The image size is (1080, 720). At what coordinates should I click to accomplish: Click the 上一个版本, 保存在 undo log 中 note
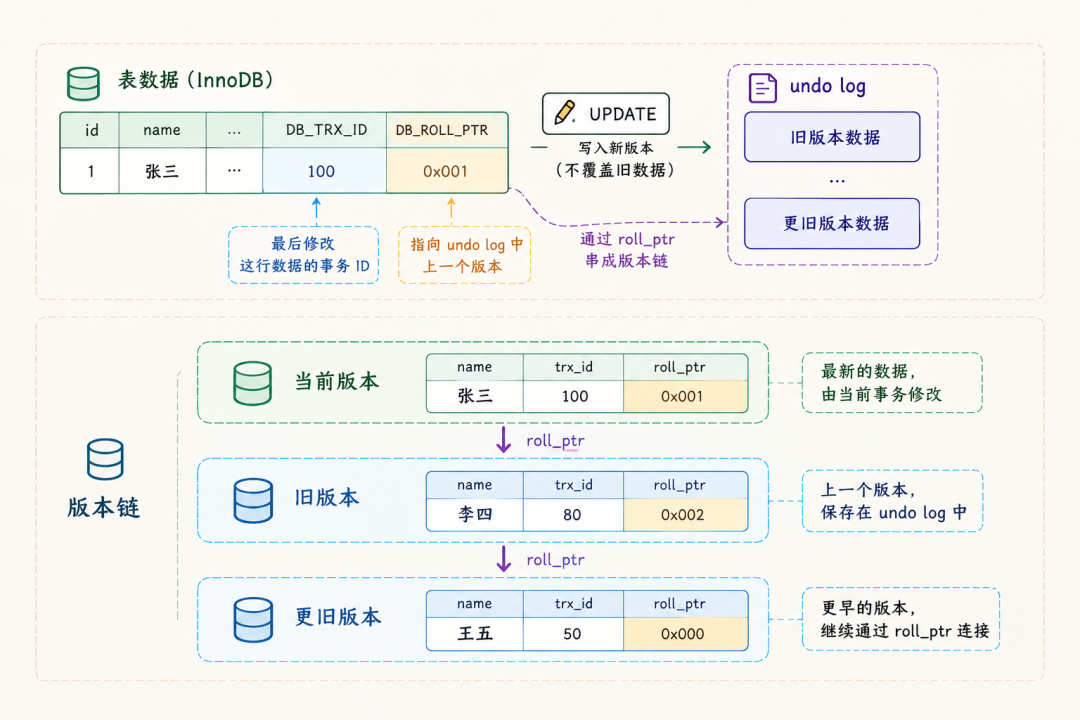(892, 501)
